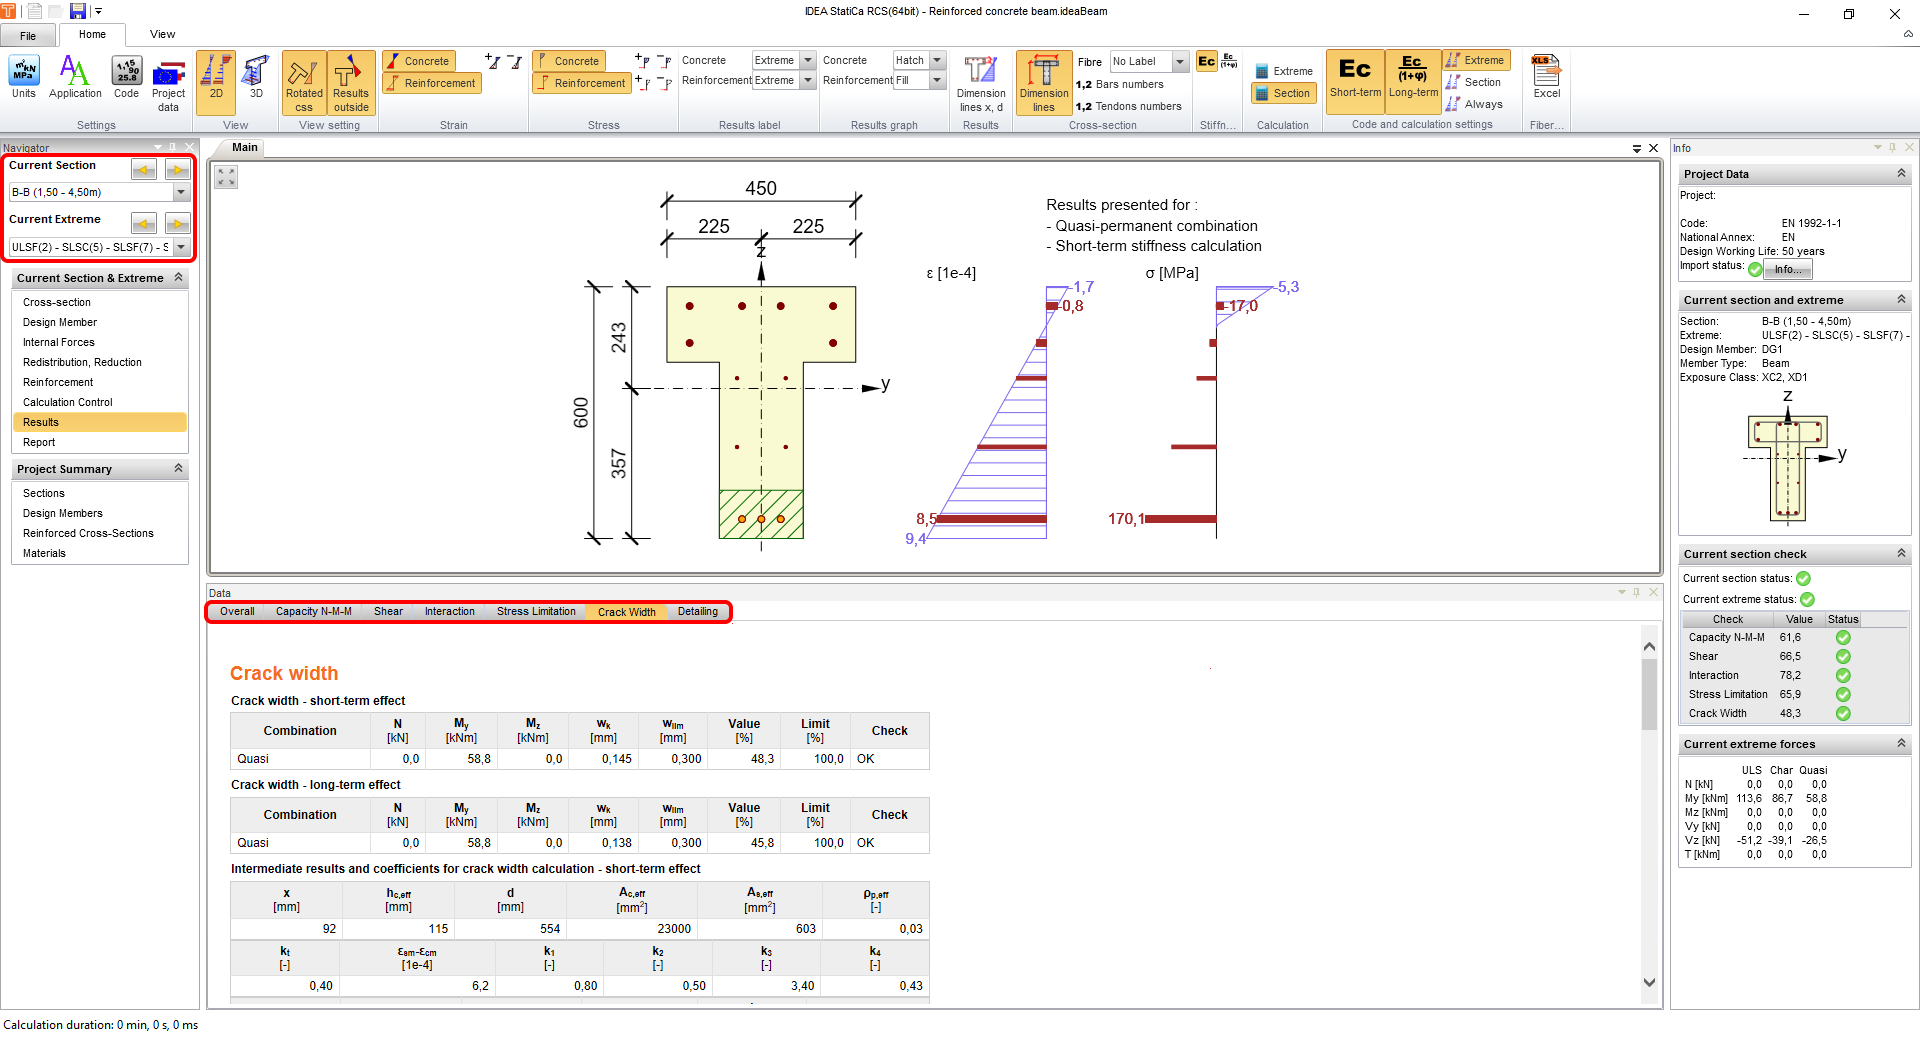Toggle Rotated css view setting
The width and height of the screenshot is (1920, 1040).
(x=304, y=83)
